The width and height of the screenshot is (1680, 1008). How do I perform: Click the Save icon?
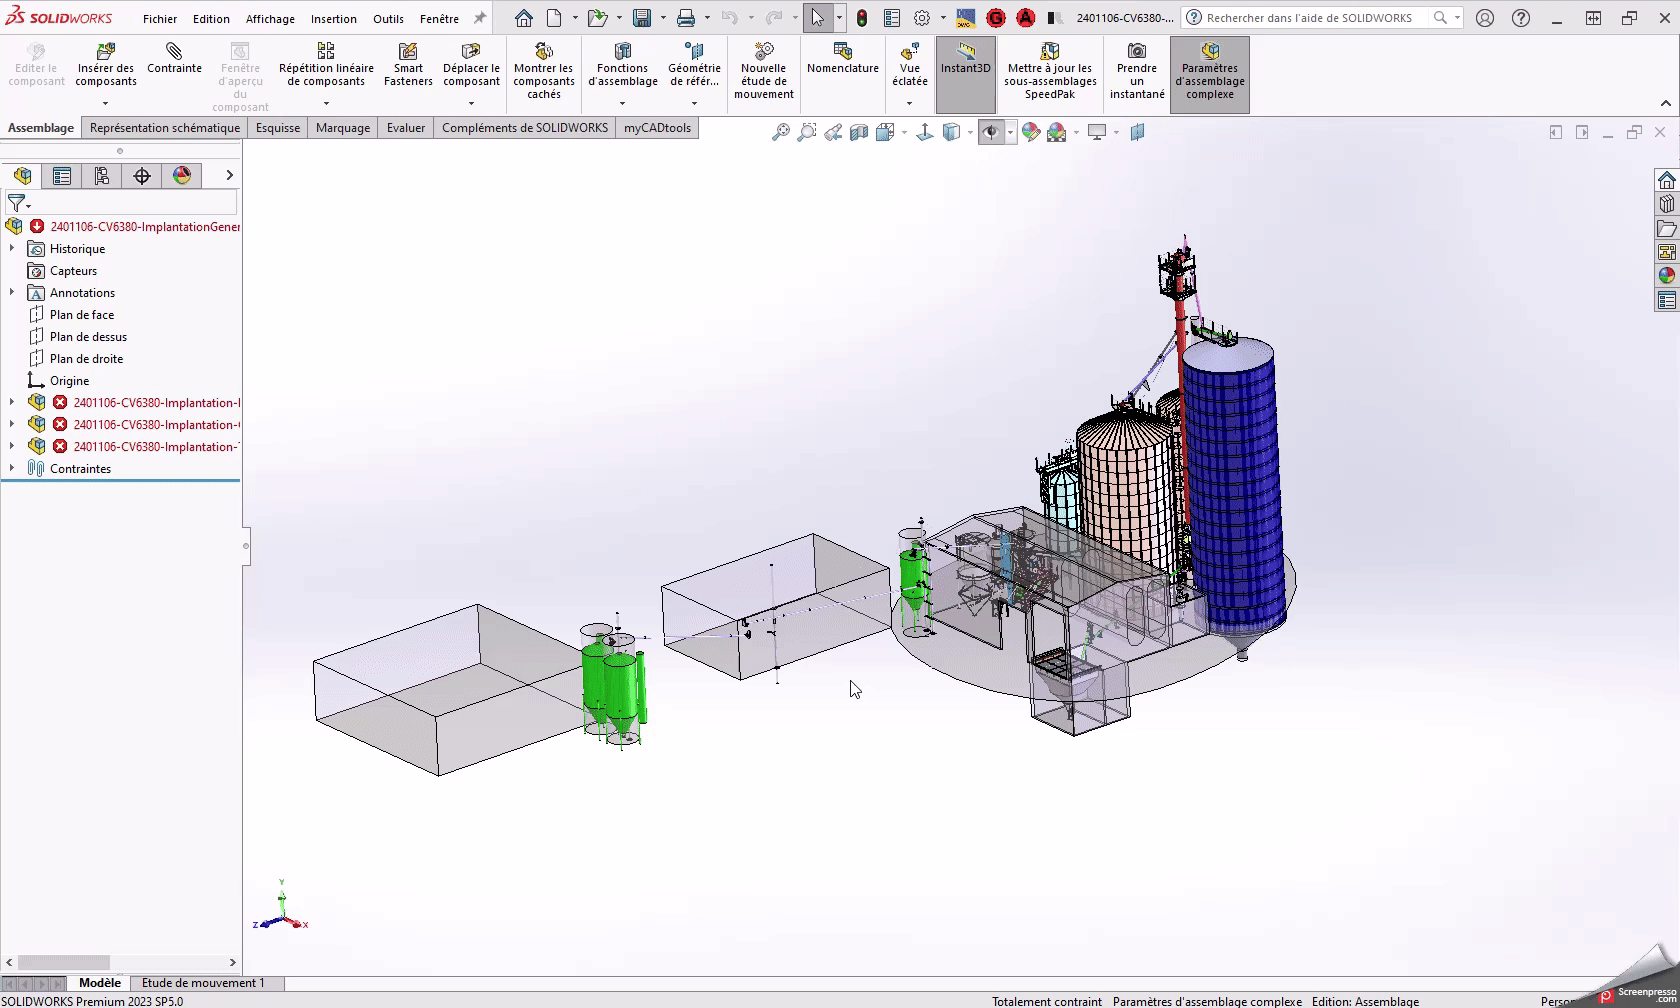click(642, 18)
